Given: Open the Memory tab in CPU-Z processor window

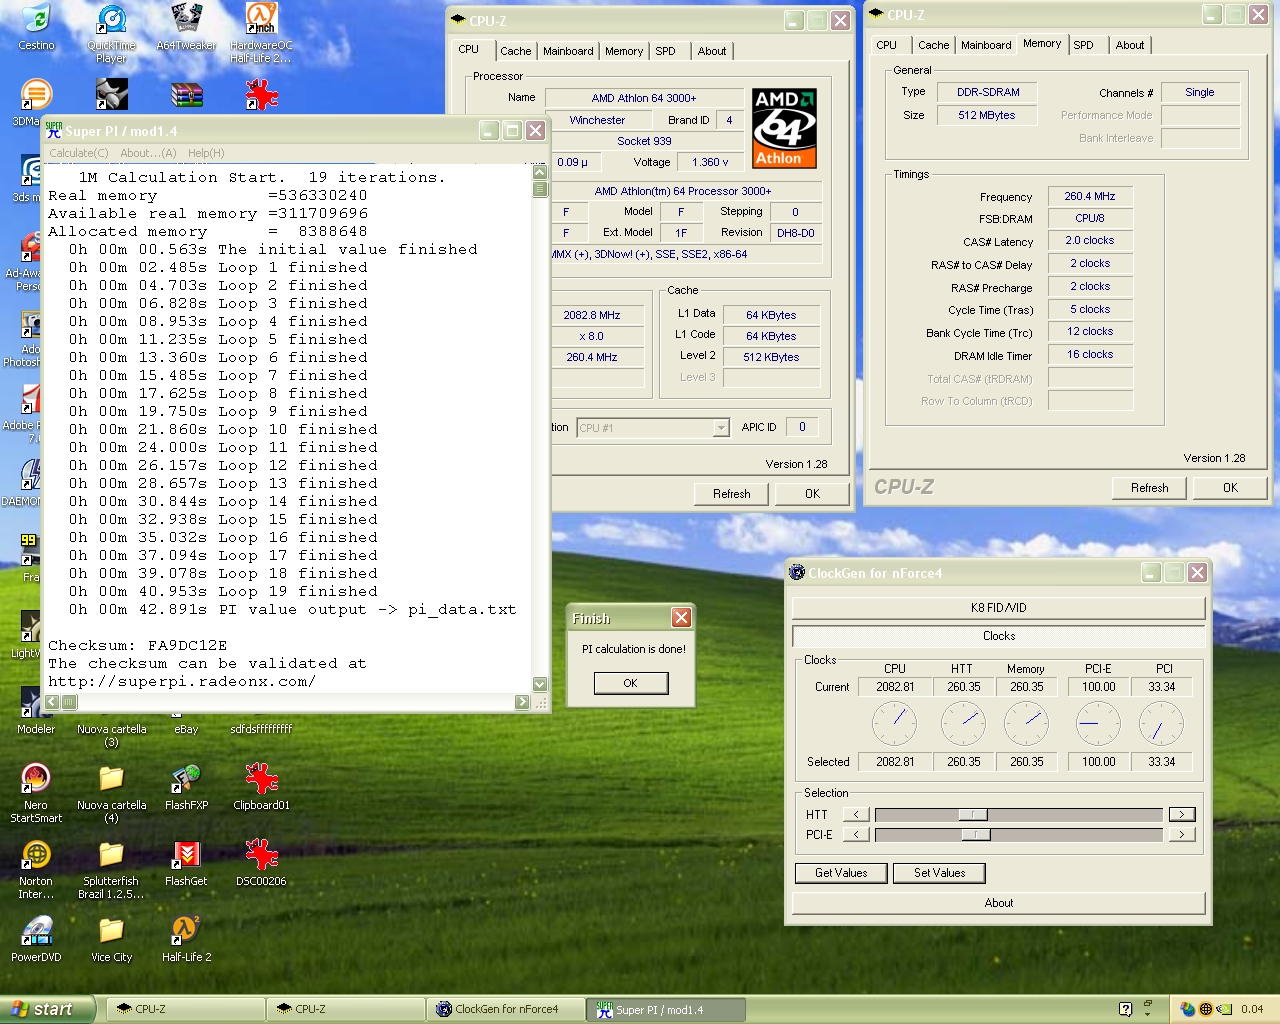Looking at the screenshot, I should coord(624,51).
